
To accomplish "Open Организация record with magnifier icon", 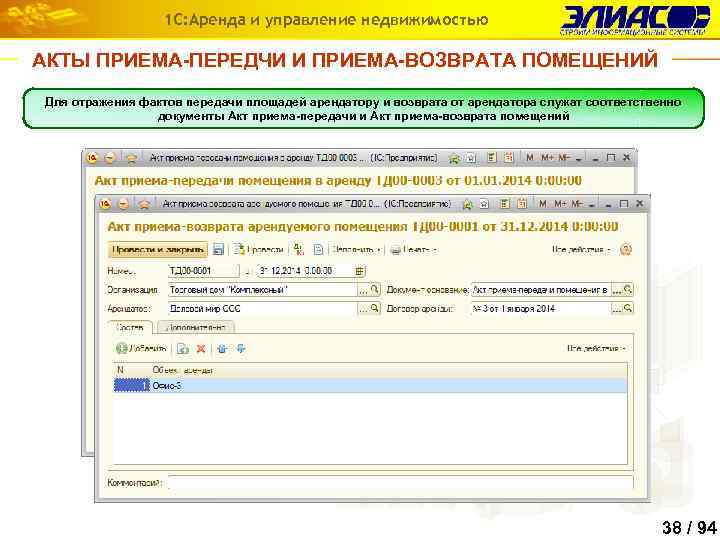I will pos(375,290).
